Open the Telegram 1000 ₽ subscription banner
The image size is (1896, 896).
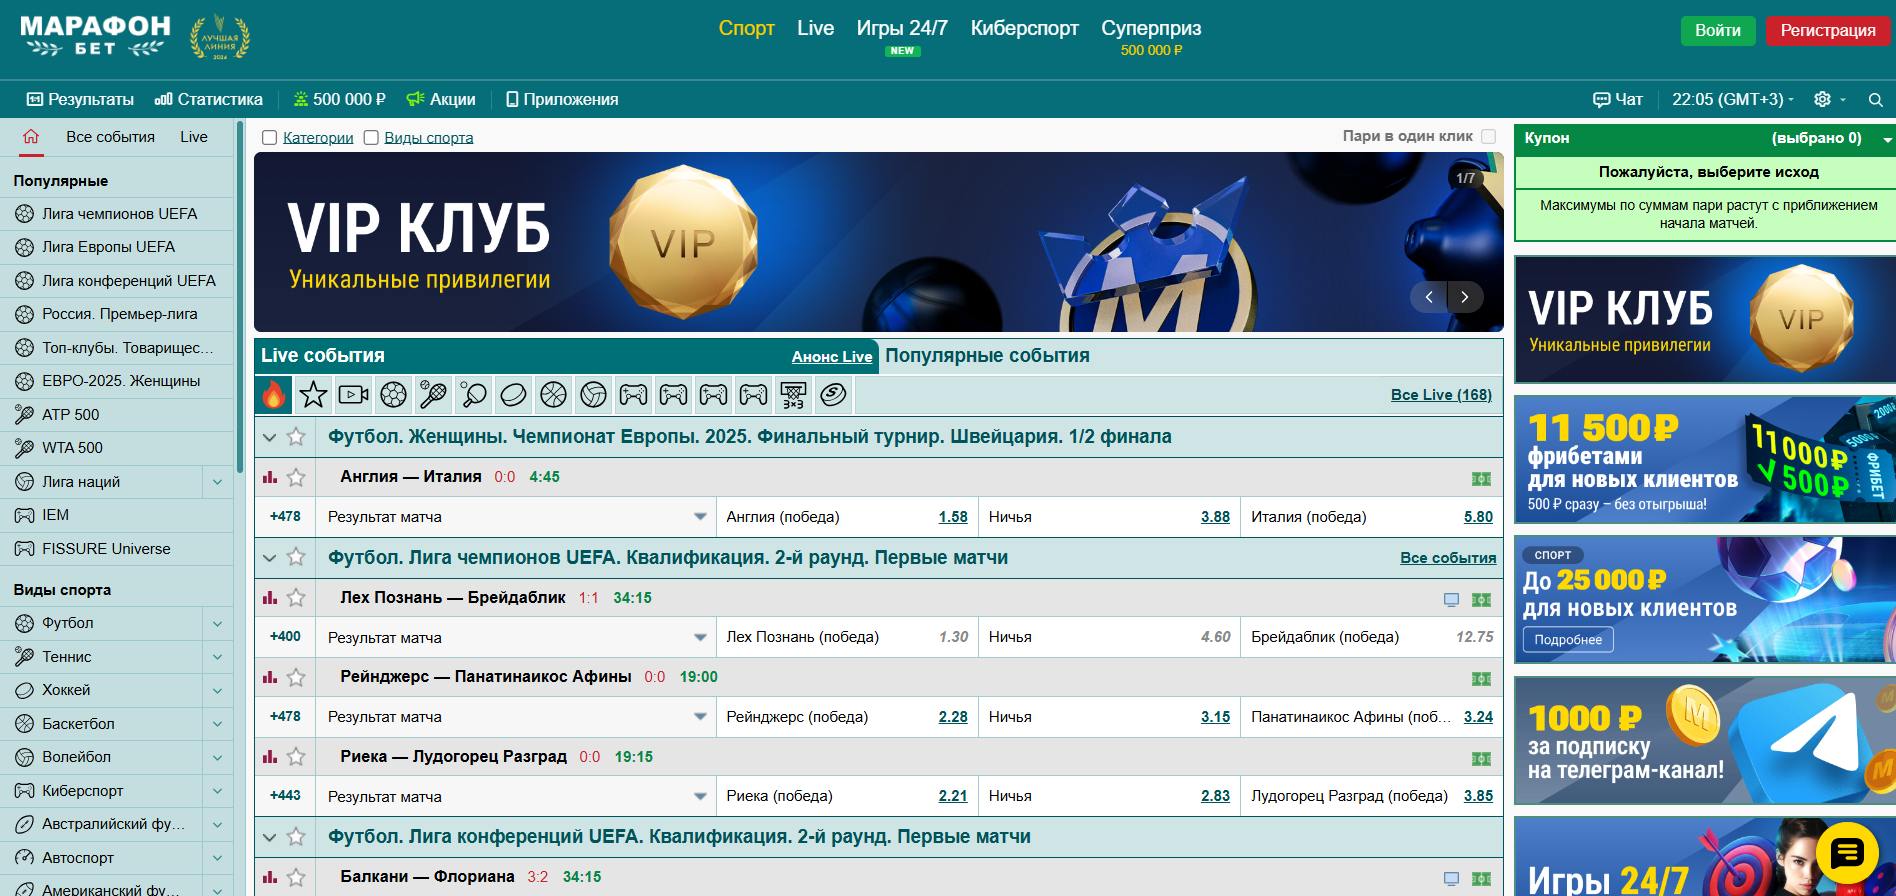(x=1705, y=741)
